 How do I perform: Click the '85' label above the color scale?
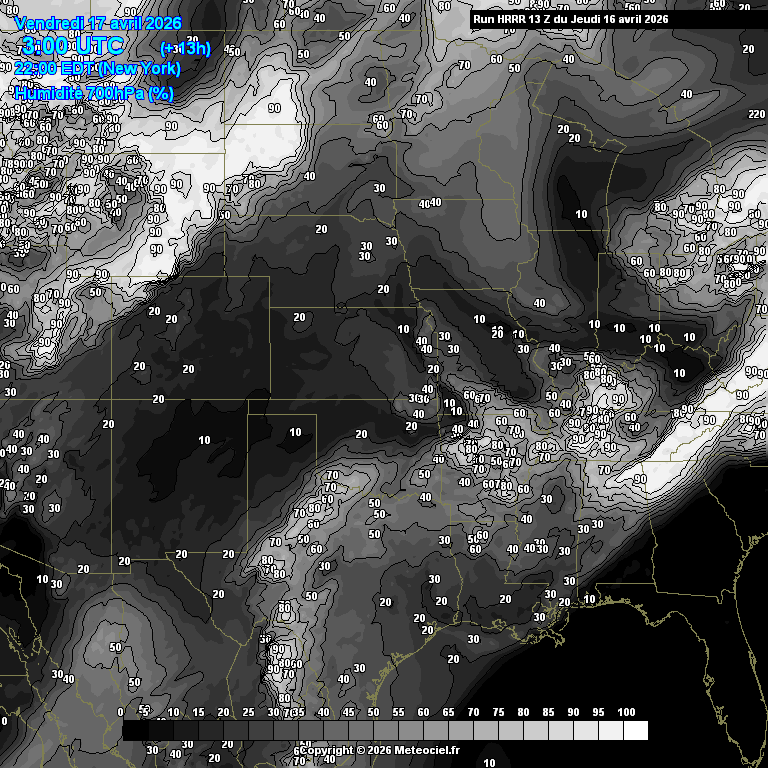[x=548, y=712]
